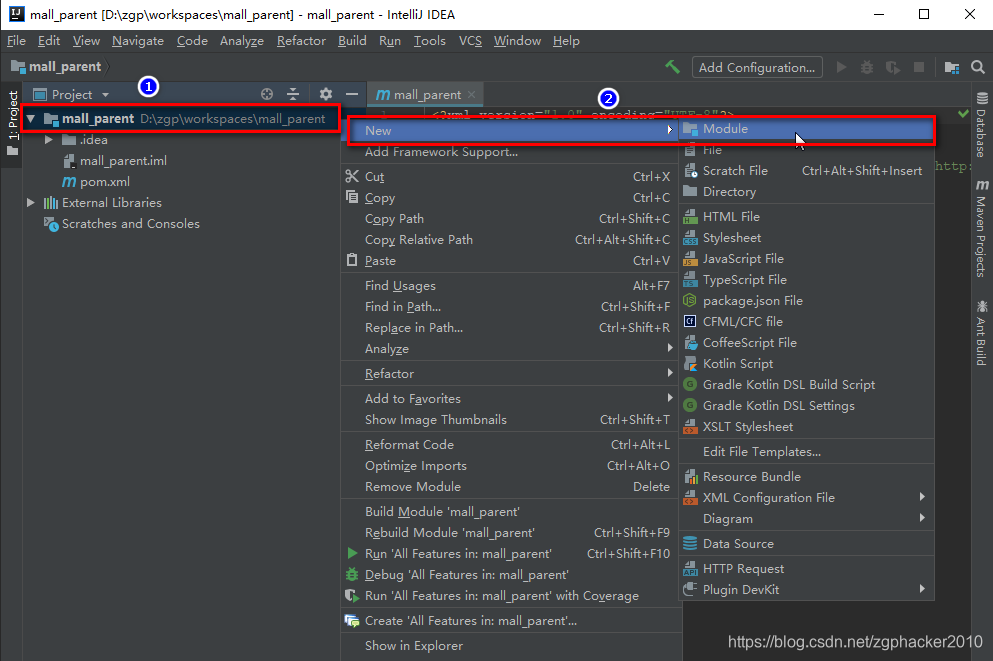Click mall_parent breadcrumb in navigation bar
The image size is (993, 661).
pos(56,66)
